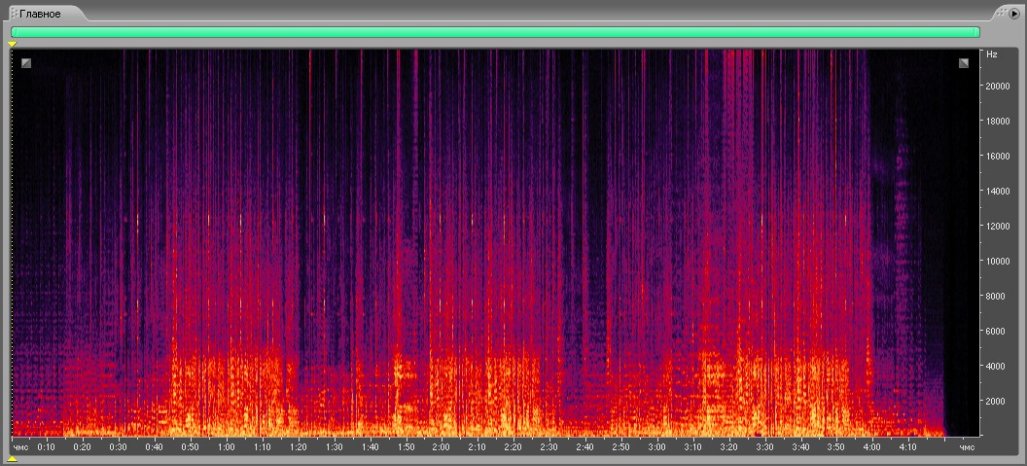Grab the panel grip beside Главное tab
Screen dimensions: 1027x466
point(15,13)
